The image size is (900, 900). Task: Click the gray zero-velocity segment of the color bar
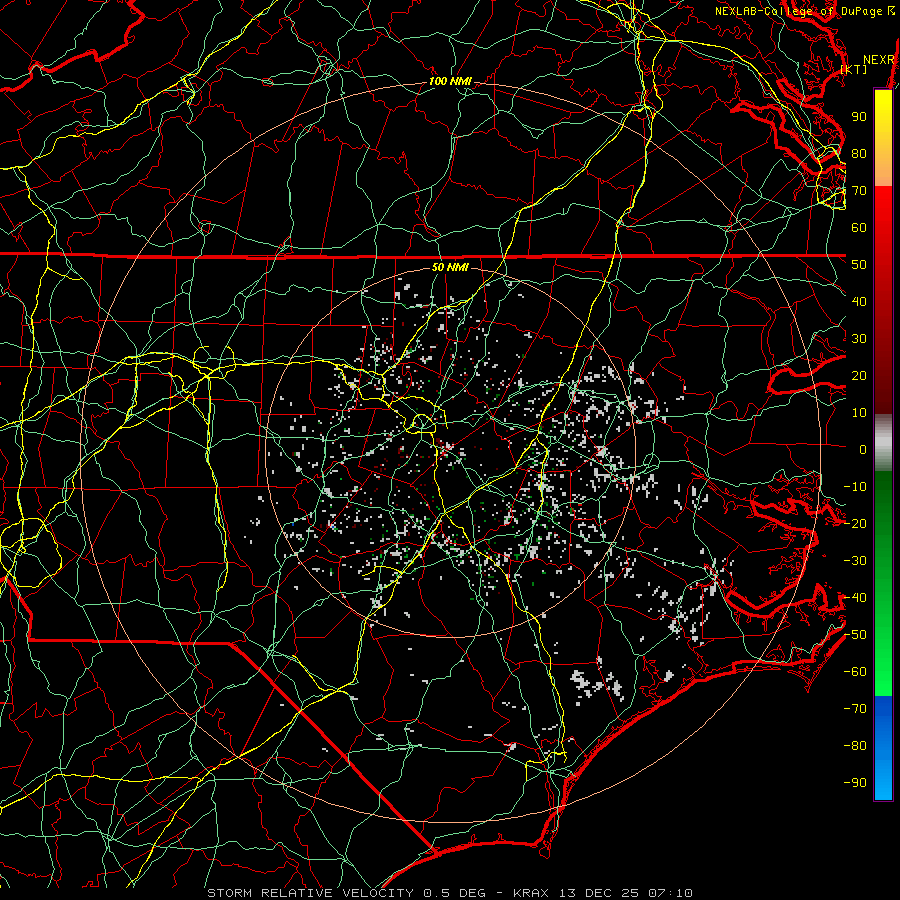pos(883,443)
